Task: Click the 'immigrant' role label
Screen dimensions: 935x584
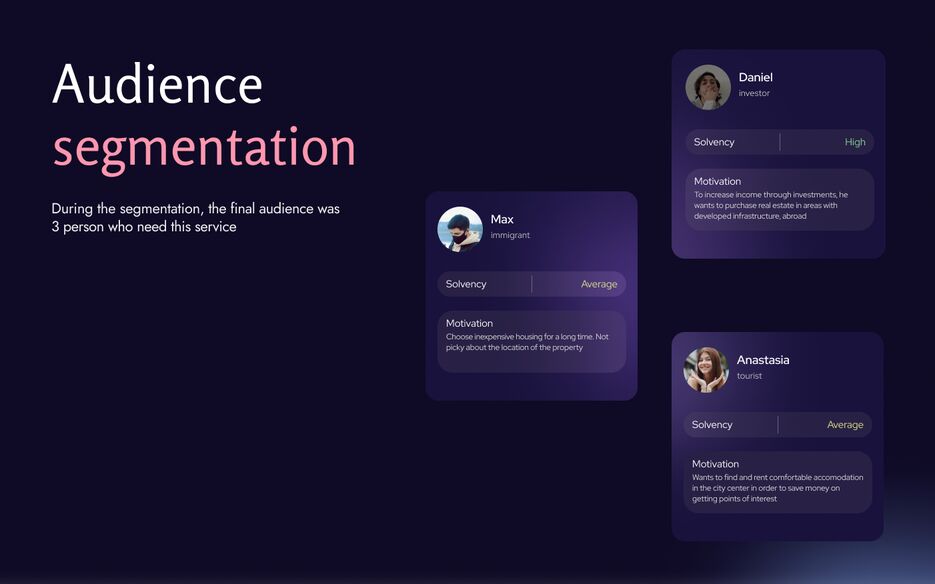Action: (510, 235)
